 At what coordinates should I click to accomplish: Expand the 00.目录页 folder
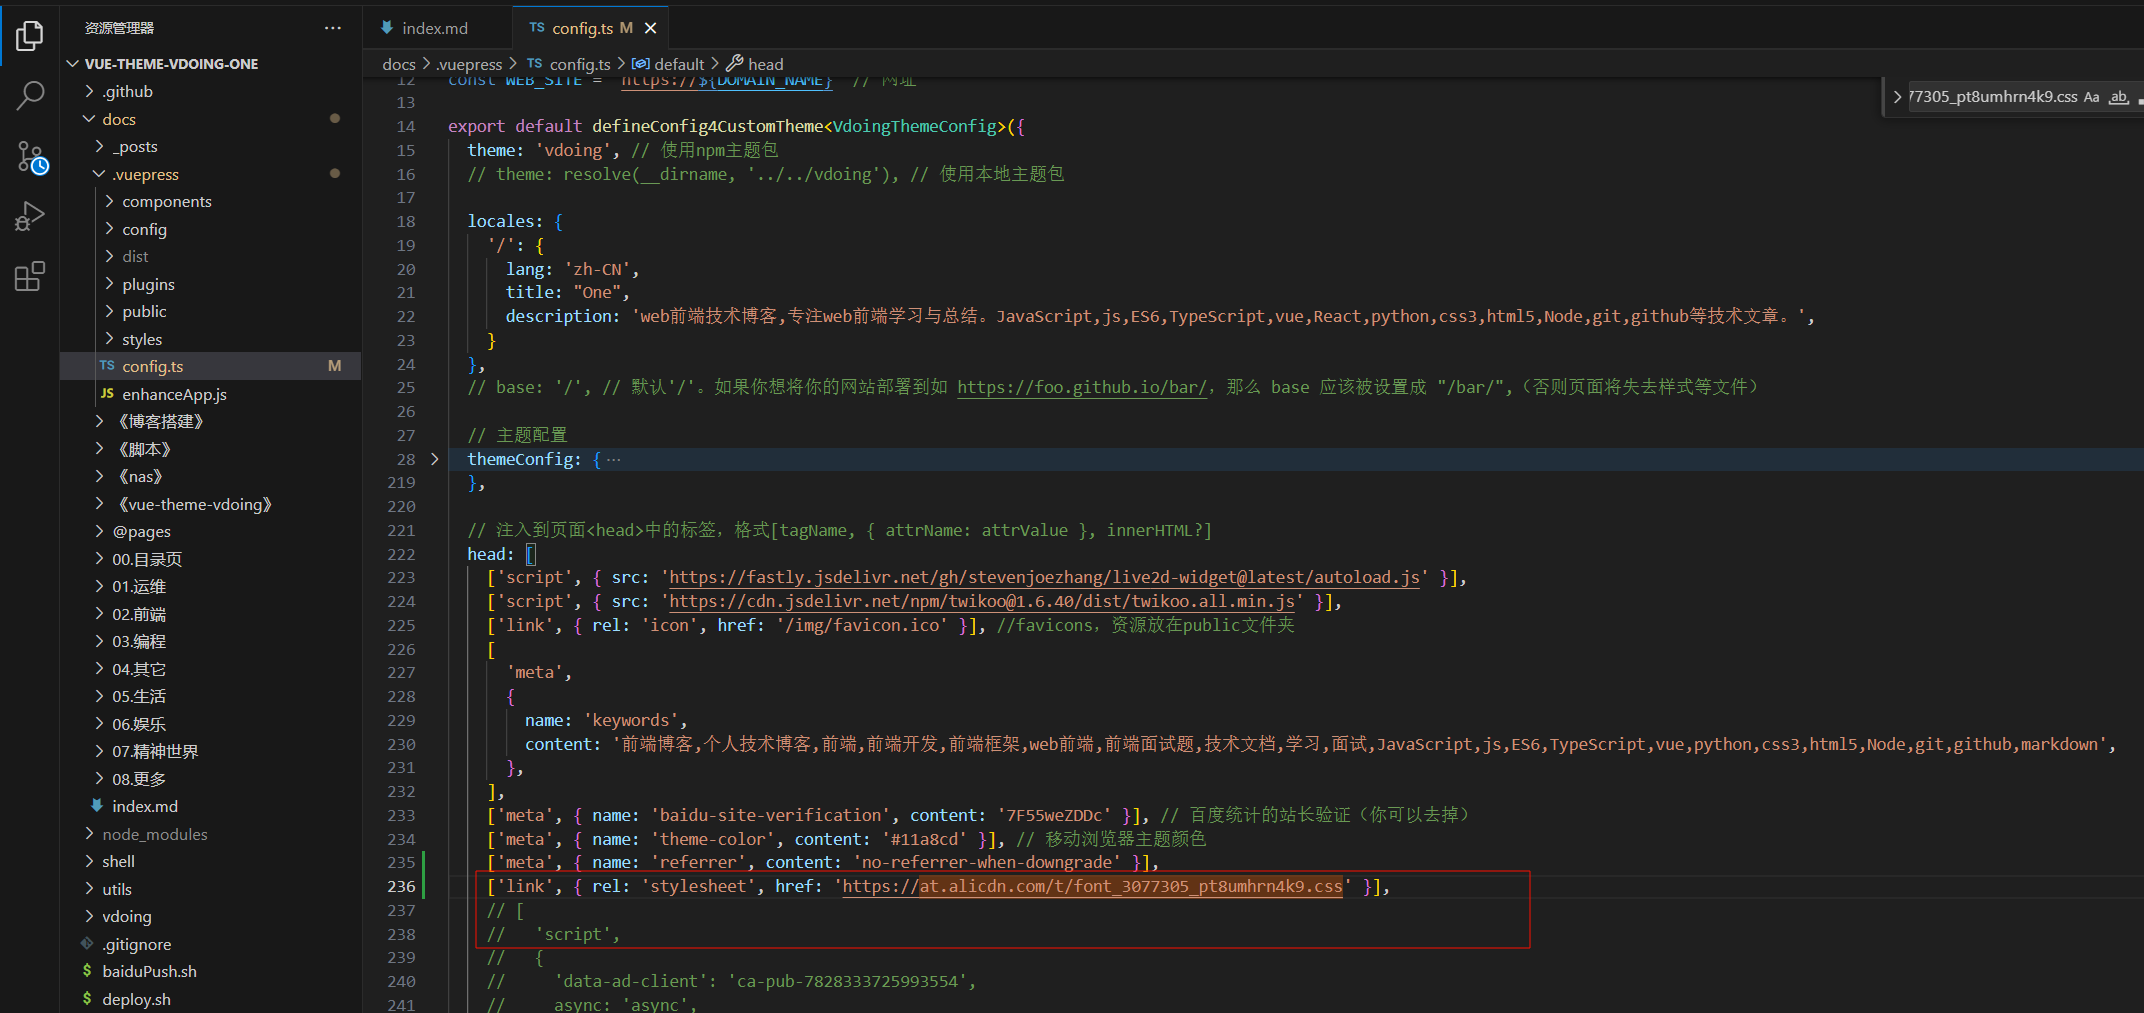click(99, 559)
